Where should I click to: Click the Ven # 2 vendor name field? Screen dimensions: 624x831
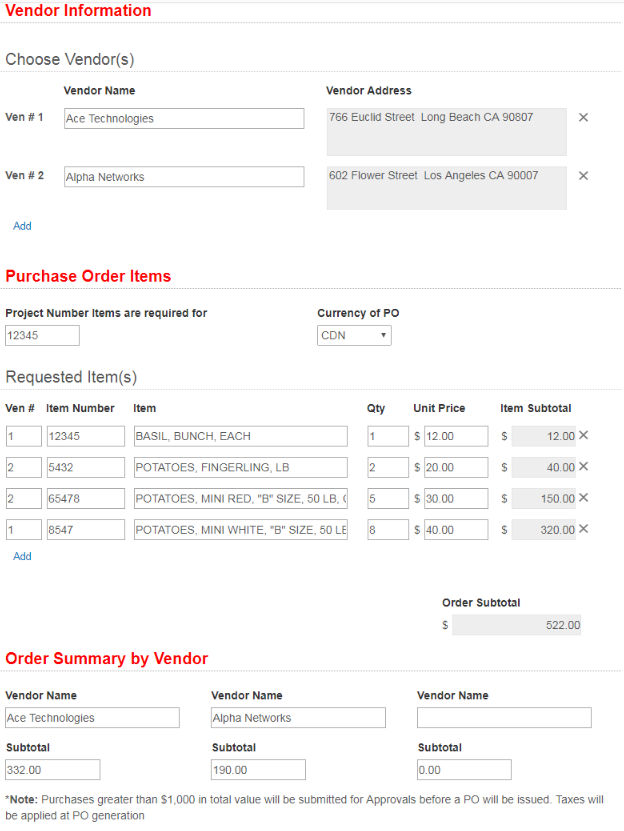(184, 177)
